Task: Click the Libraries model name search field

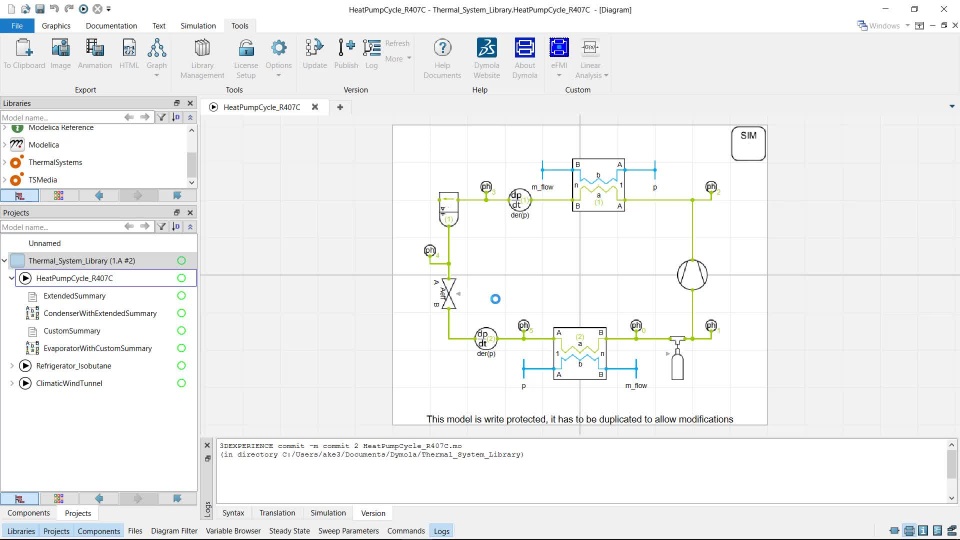Action: [x=60, y=117]
